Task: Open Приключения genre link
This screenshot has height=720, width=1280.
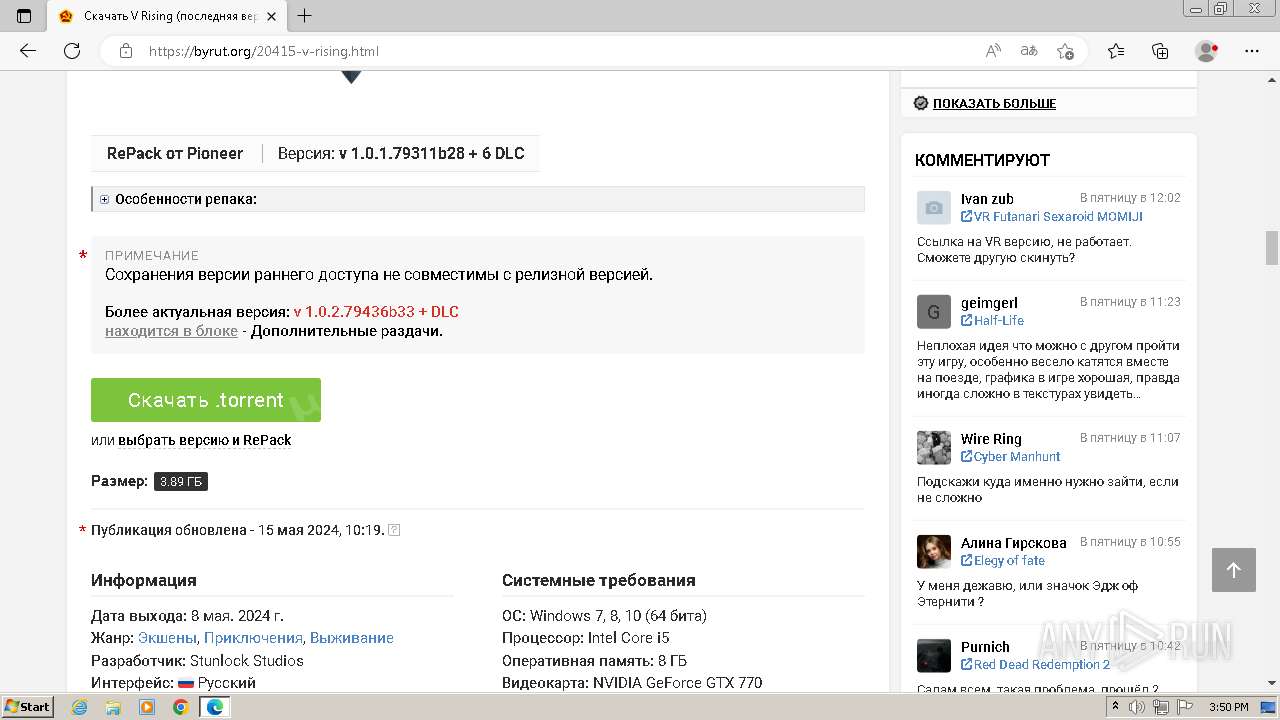Action: tap(253, 638)
